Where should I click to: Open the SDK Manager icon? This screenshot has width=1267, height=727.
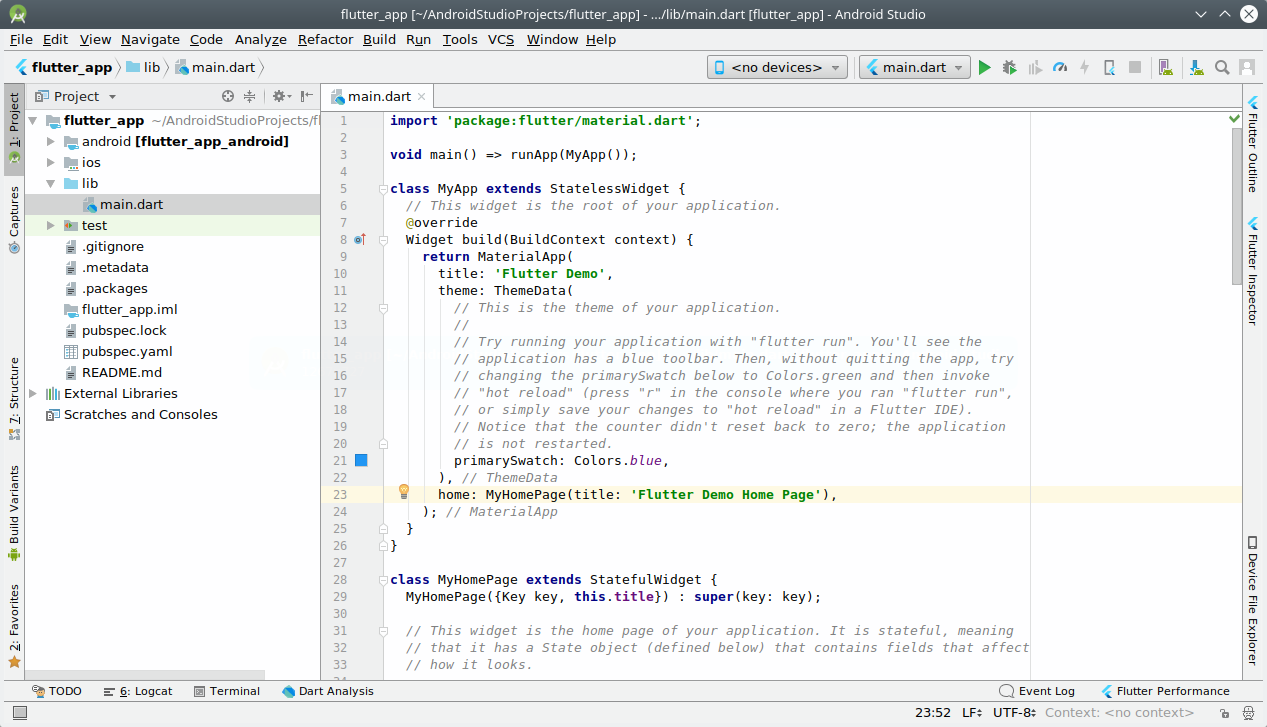(x=1195, y=67)
